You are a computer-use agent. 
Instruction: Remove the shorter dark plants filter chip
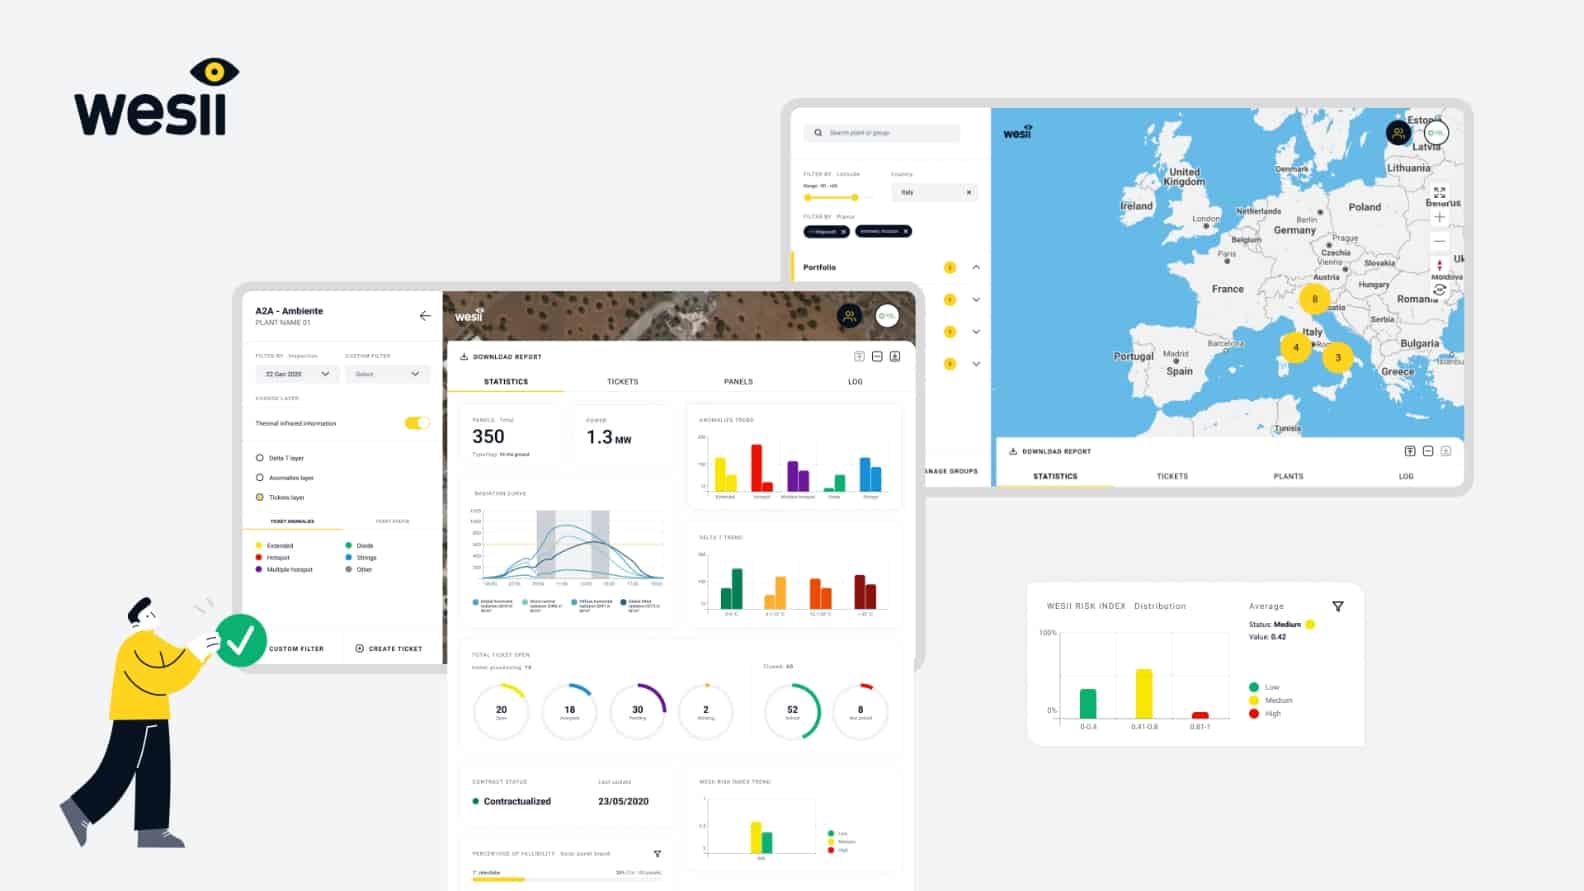(844, 232)
